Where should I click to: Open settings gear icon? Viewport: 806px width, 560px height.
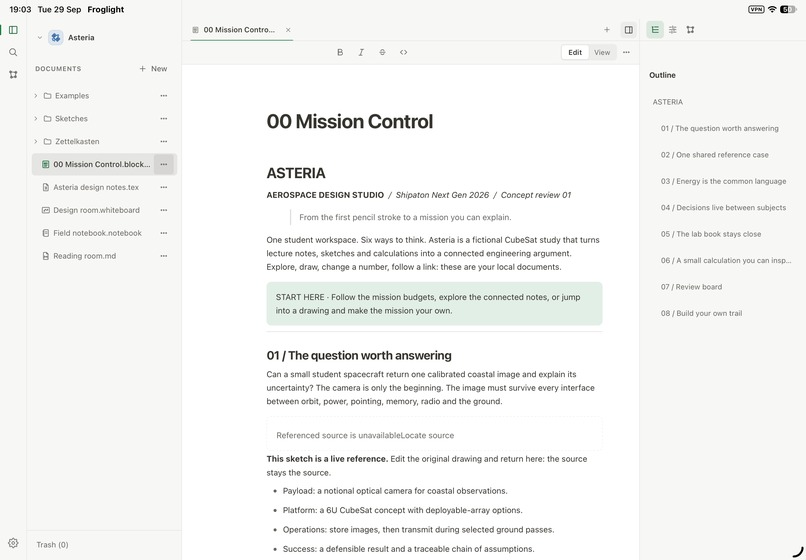[13, 543]
